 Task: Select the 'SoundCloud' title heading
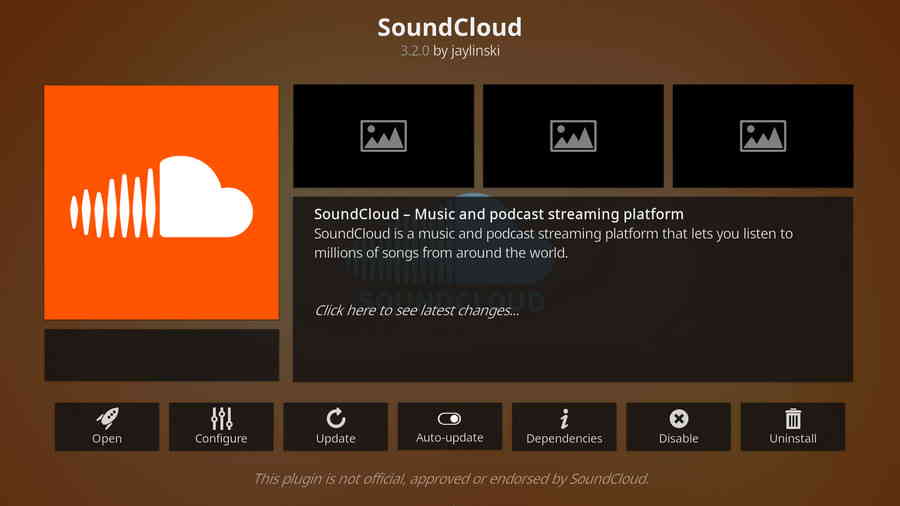pyautogui.click(x=449, y=27)
